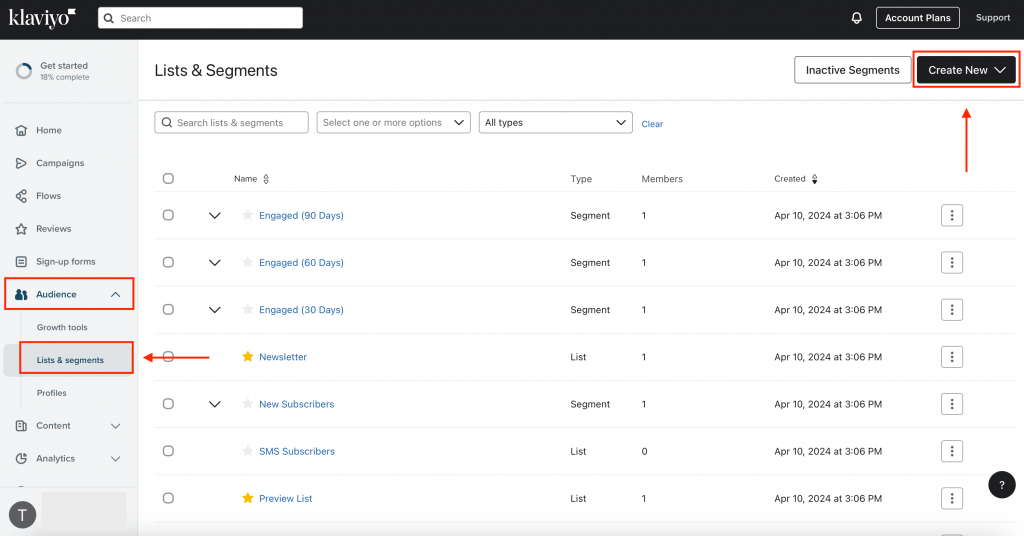Open the All types filter dropdown
The width and height of the screenshot is (1024, 536).
tap(556, 123)
